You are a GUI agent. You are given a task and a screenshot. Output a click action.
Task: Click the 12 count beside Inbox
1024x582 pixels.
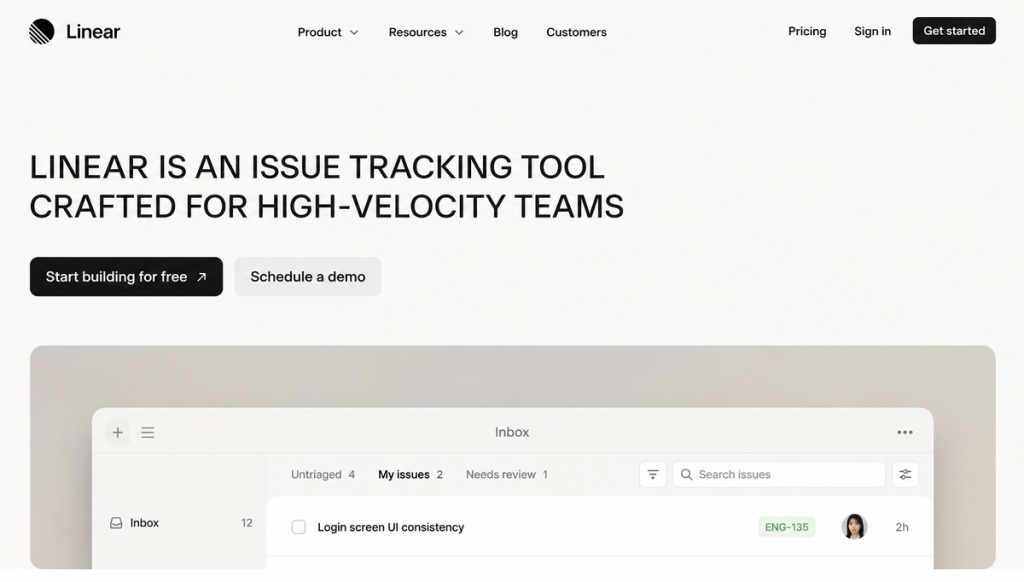click(x=246, y=523)
